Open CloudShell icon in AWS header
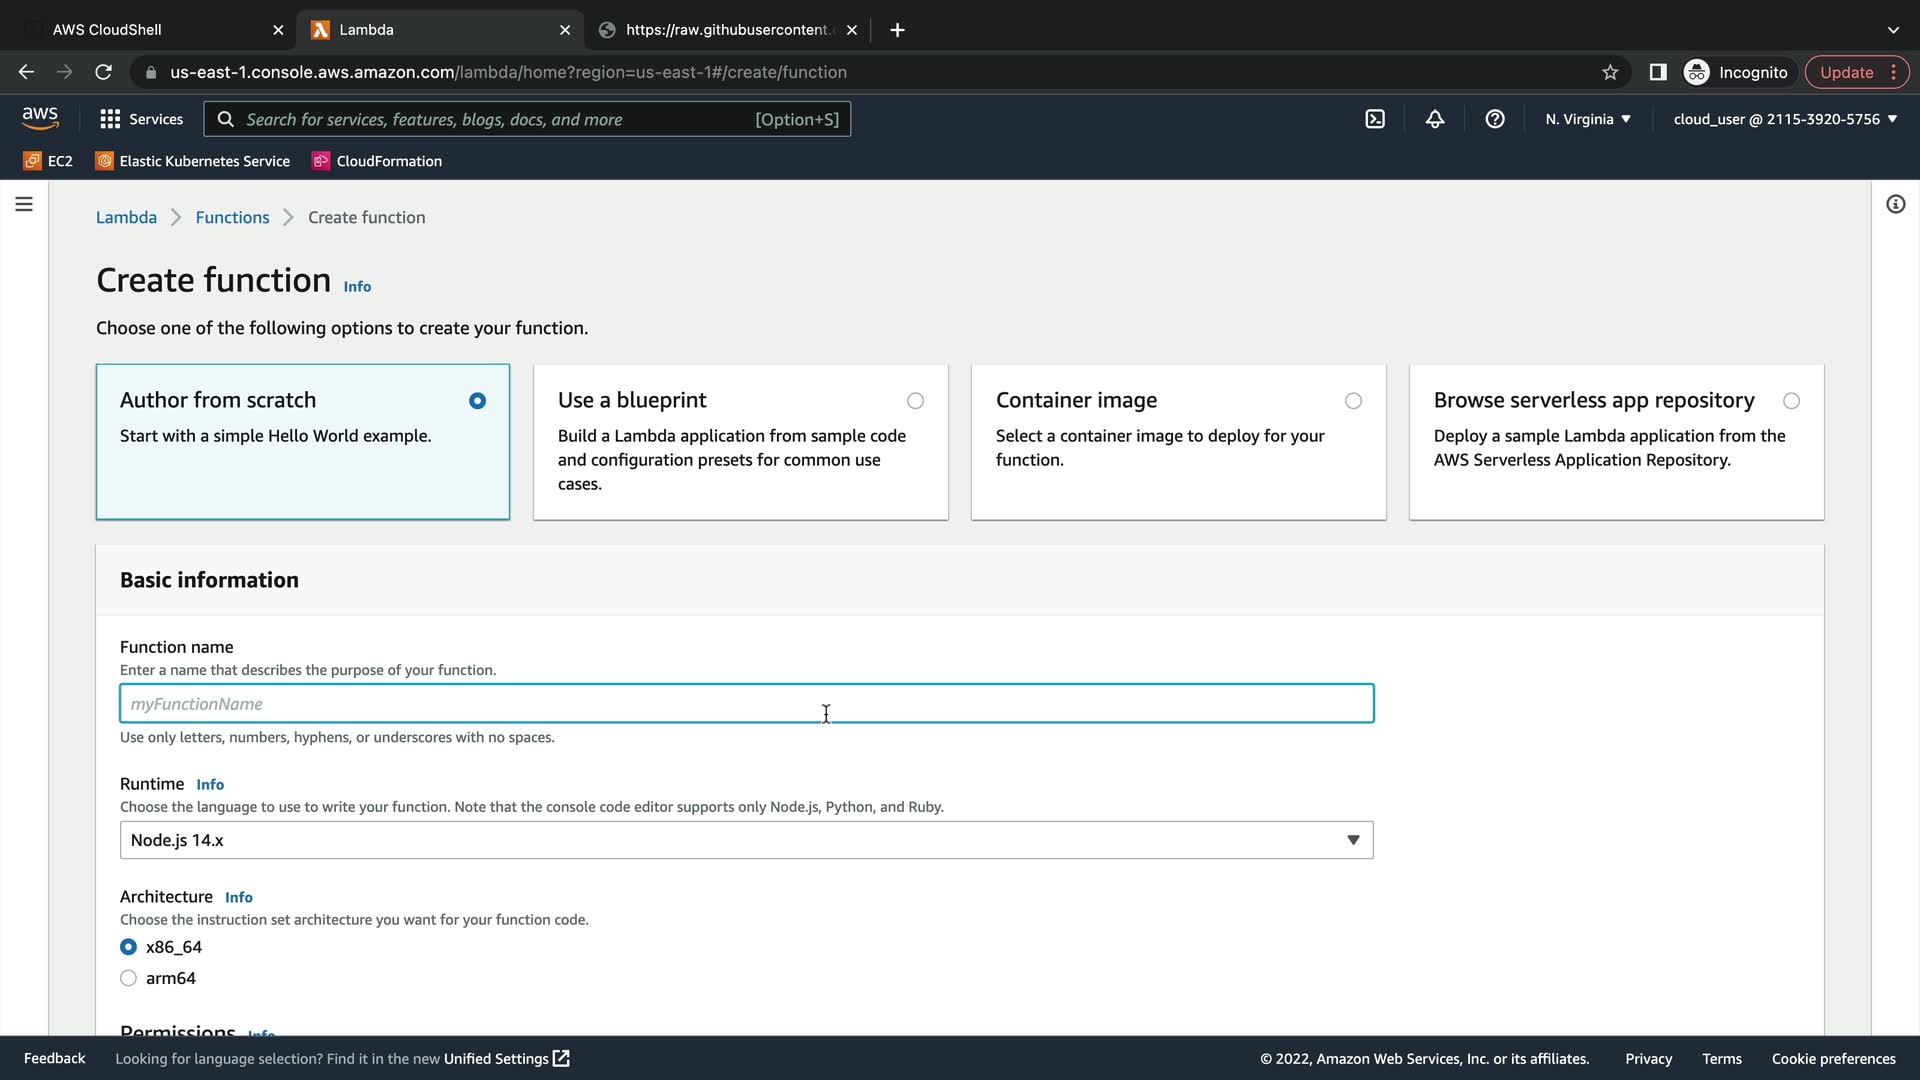The width and height of the screenshot is (1920, 1080). (x=1375, y=119)
